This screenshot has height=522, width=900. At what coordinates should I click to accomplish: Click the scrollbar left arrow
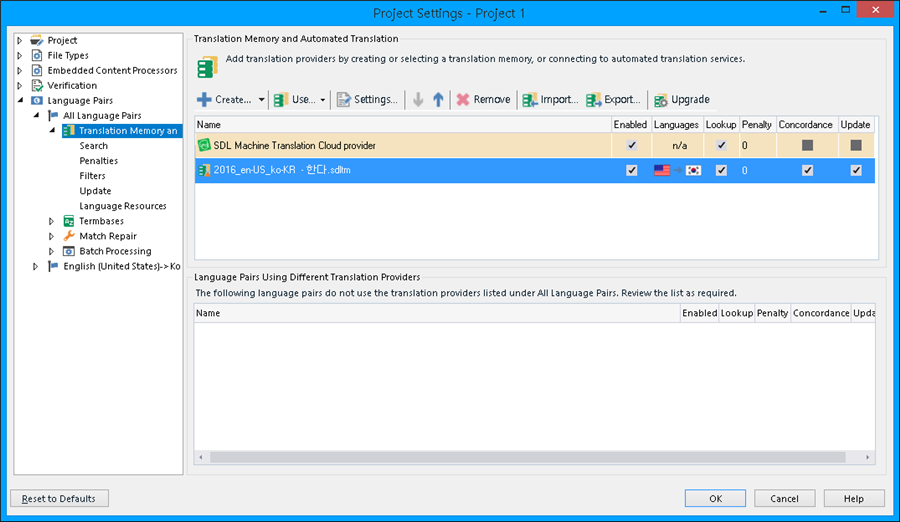[x=201, y=457]
